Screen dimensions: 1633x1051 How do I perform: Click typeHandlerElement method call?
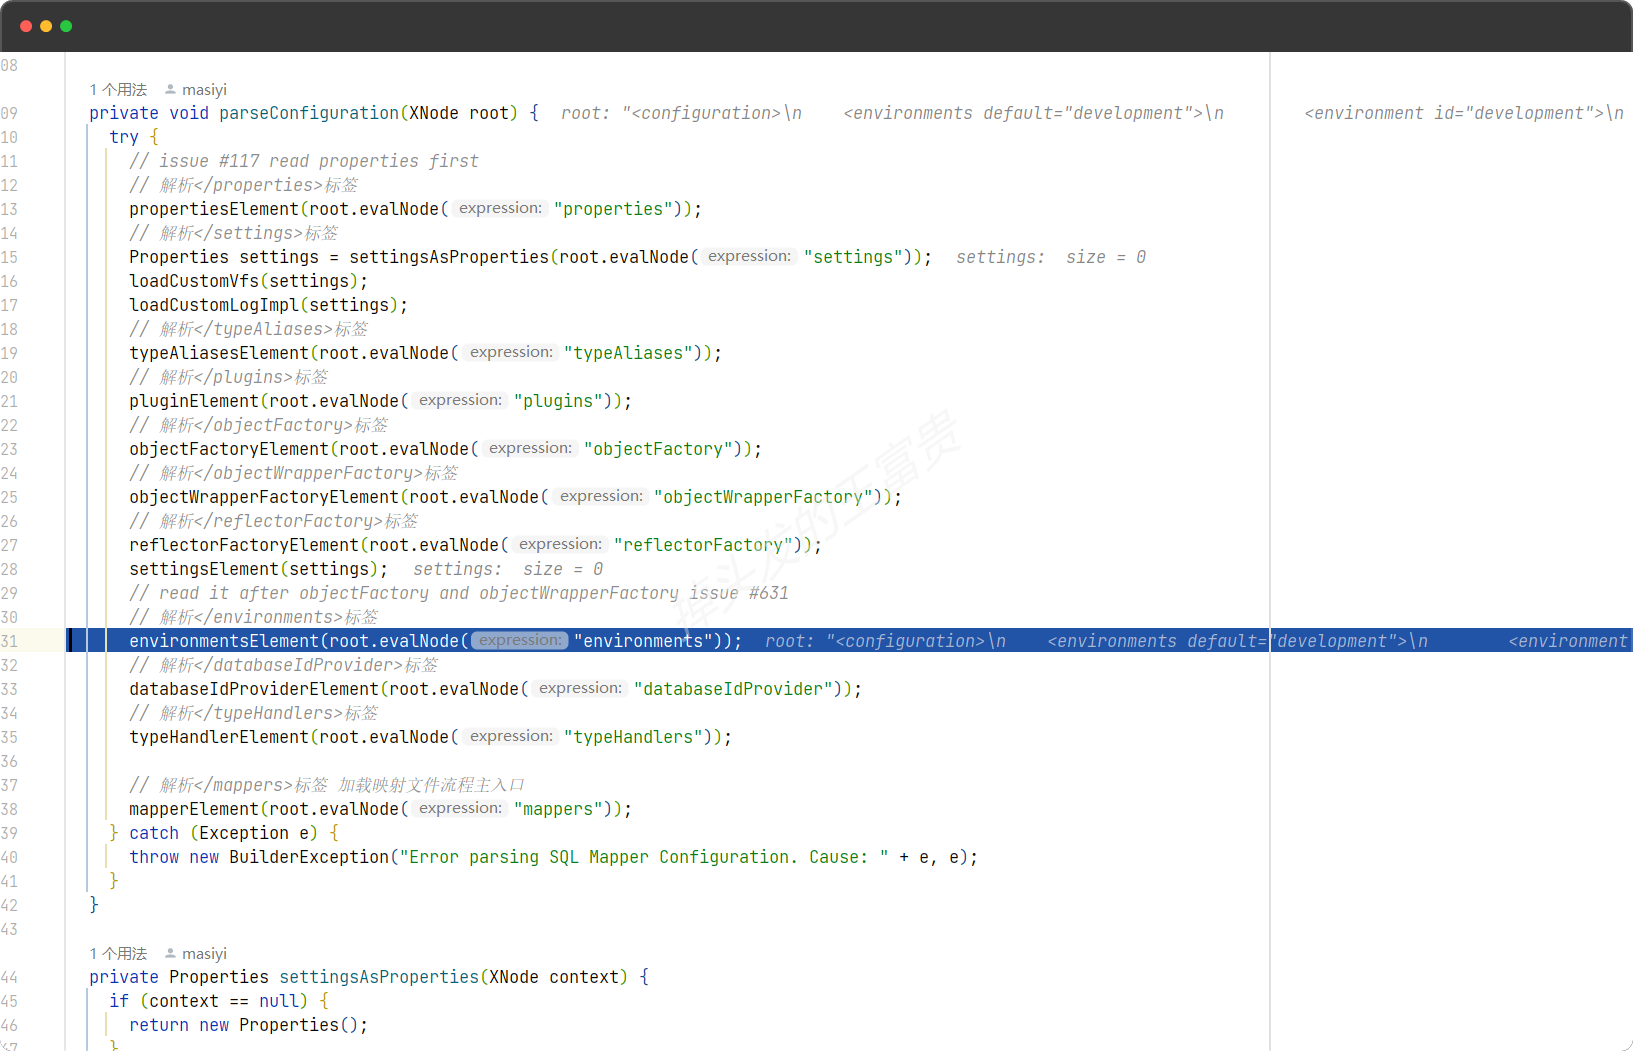pyautogui.click(x=219, y=737)
